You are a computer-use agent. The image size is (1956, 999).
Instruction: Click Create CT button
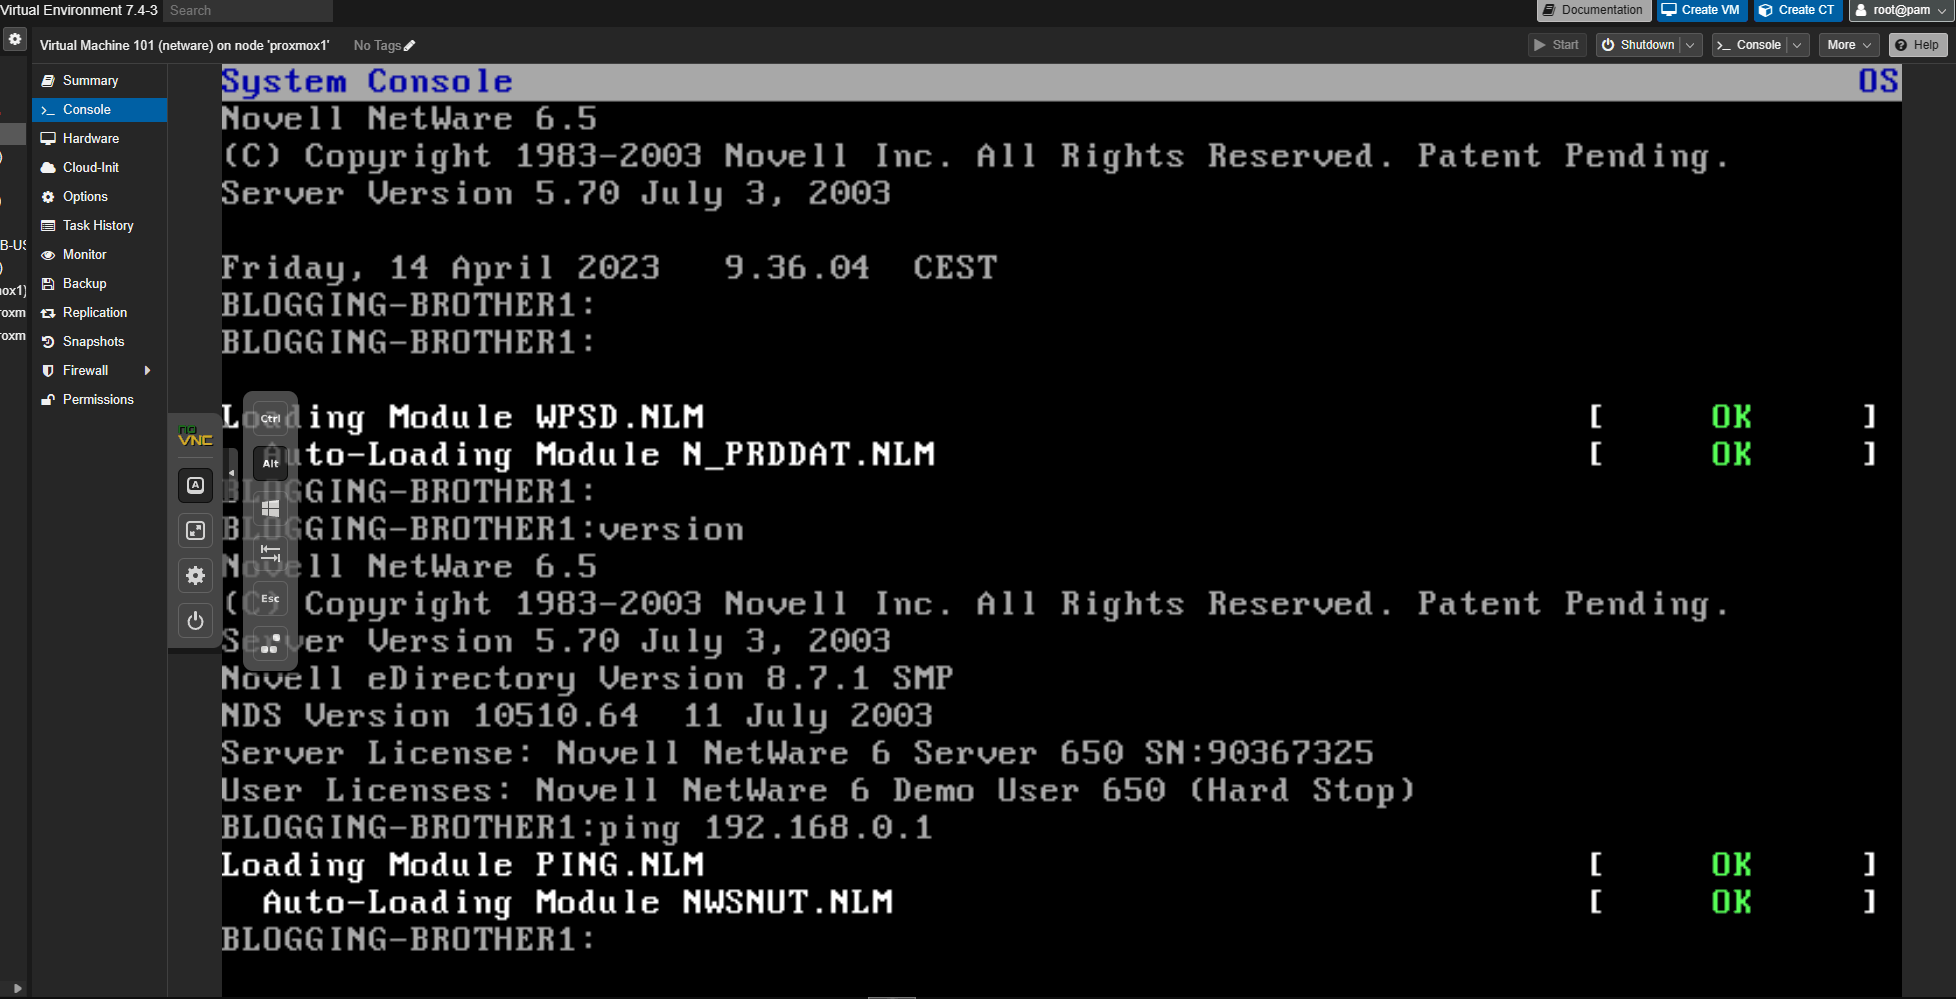[x=1798, y=10]
